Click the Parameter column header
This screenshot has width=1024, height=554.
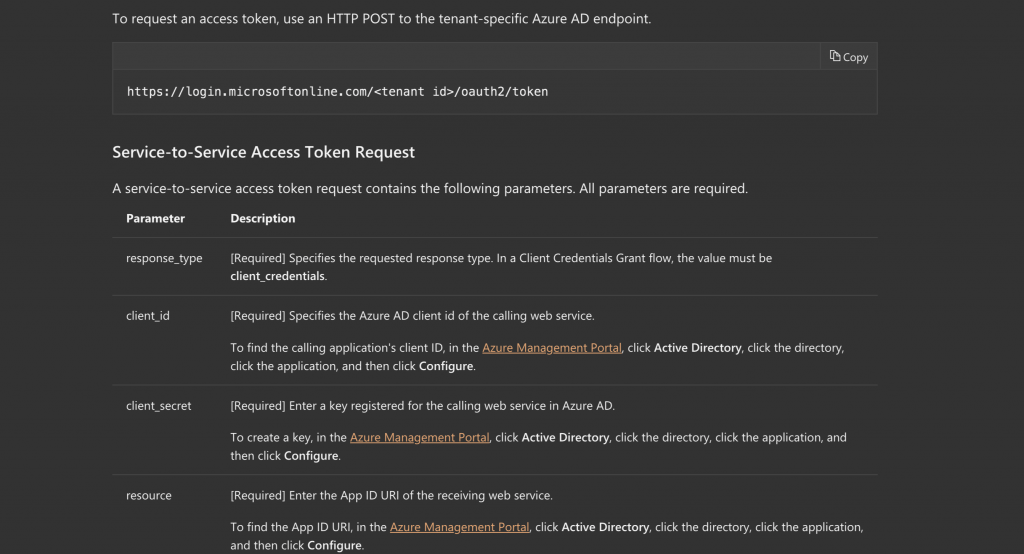coord(155,218)
